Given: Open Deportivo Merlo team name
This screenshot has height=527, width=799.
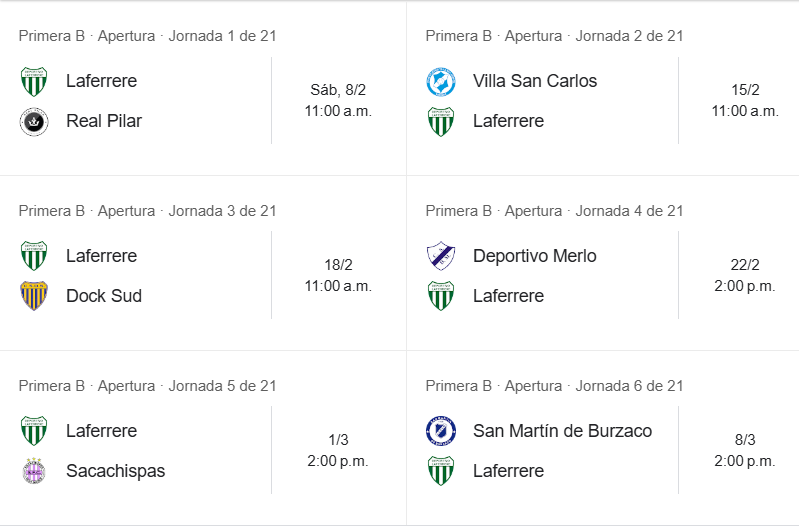Looking at the screenshot, I should coord(535,256).
